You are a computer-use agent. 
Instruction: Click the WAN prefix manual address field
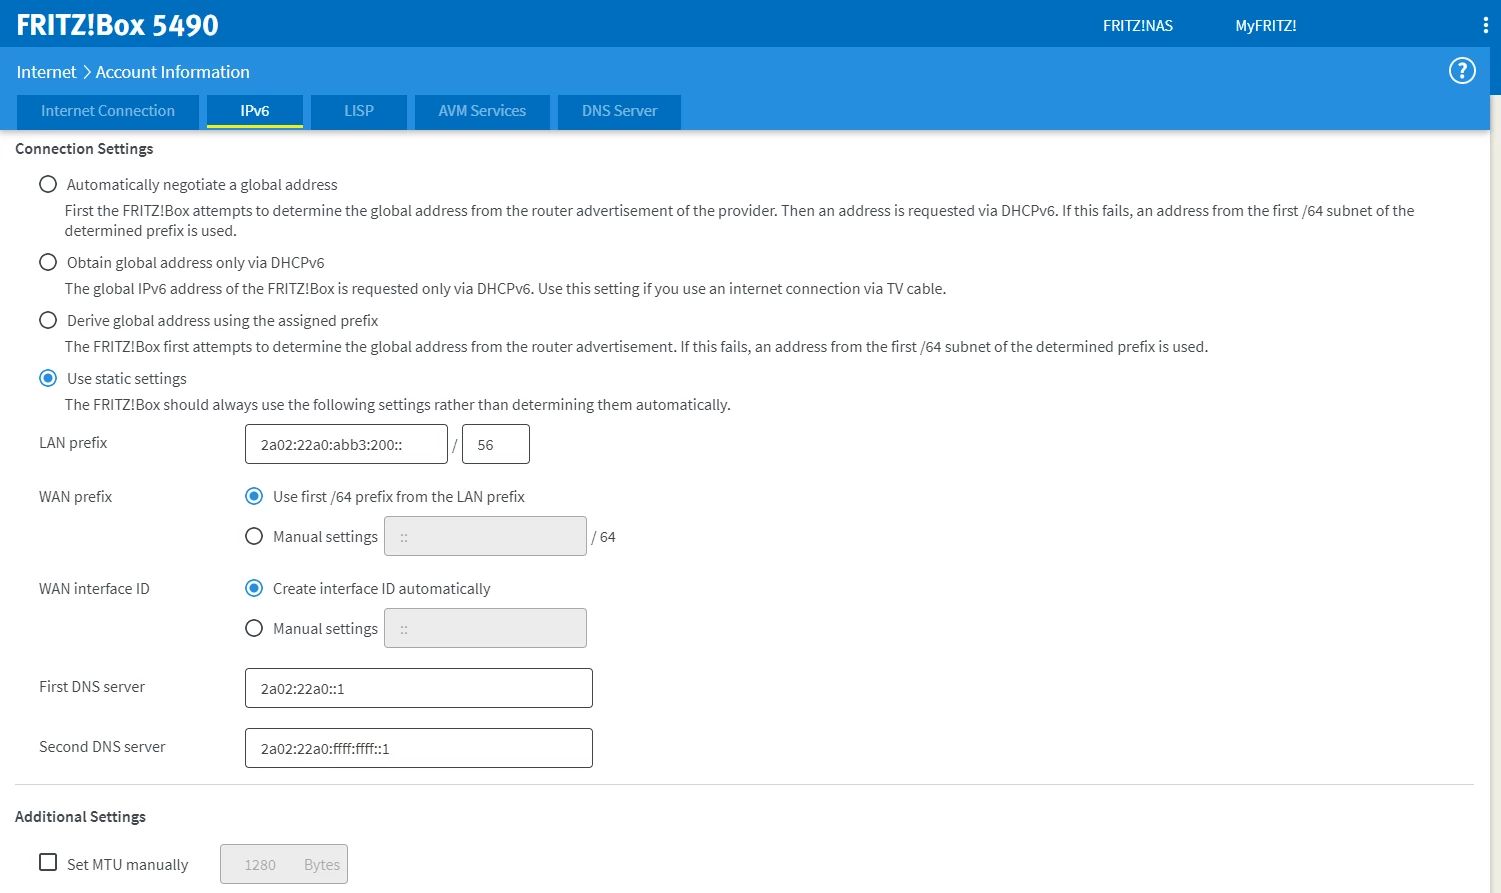[x=485, y=536]
